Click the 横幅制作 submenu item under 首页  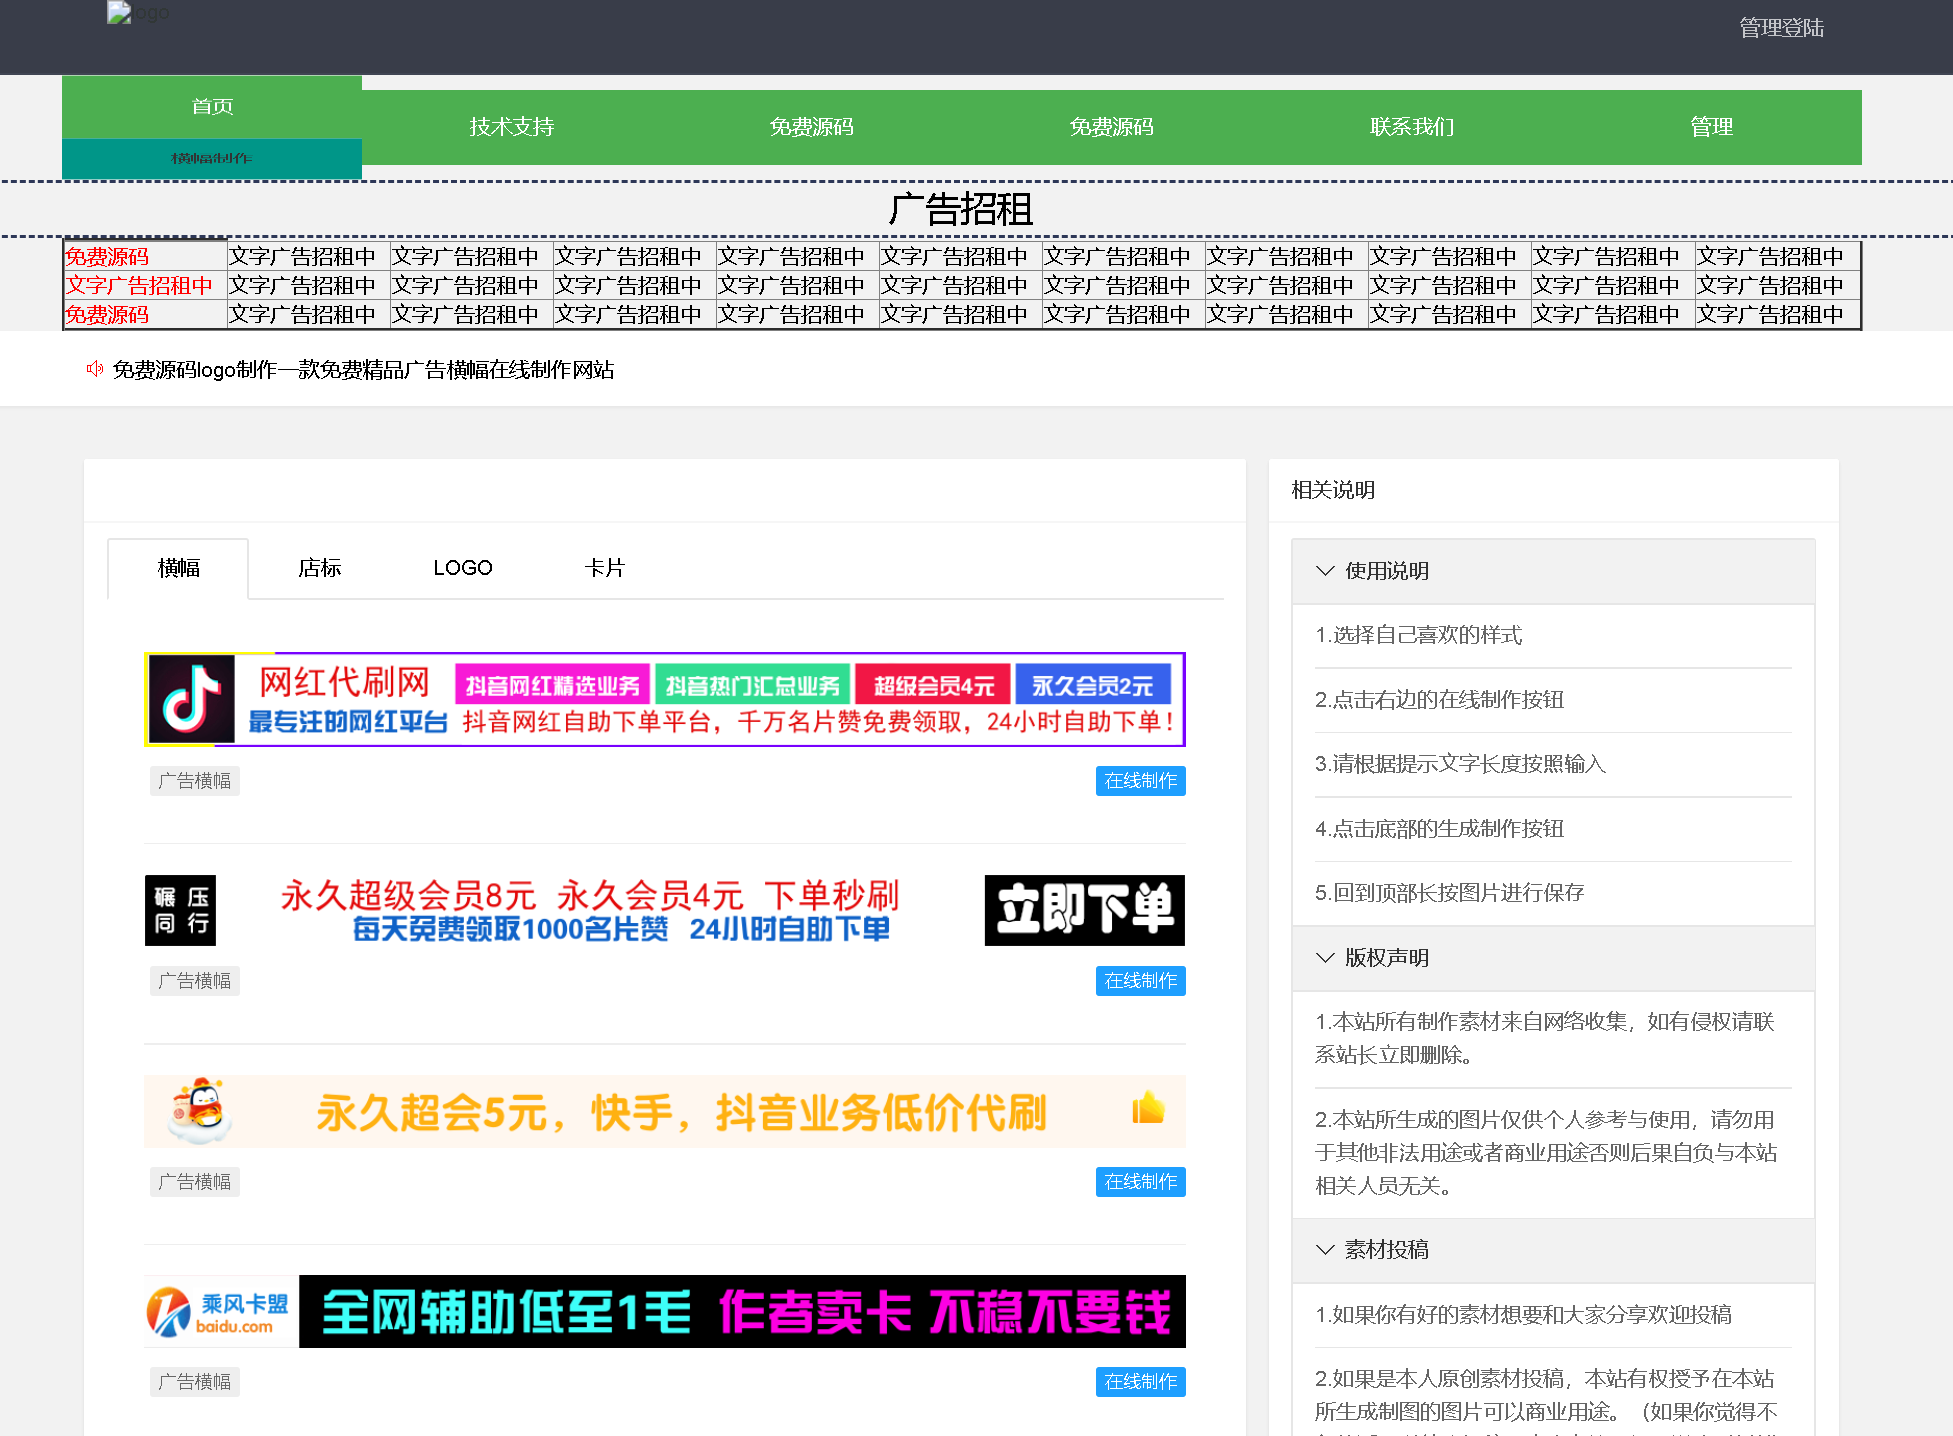point(211,158)
